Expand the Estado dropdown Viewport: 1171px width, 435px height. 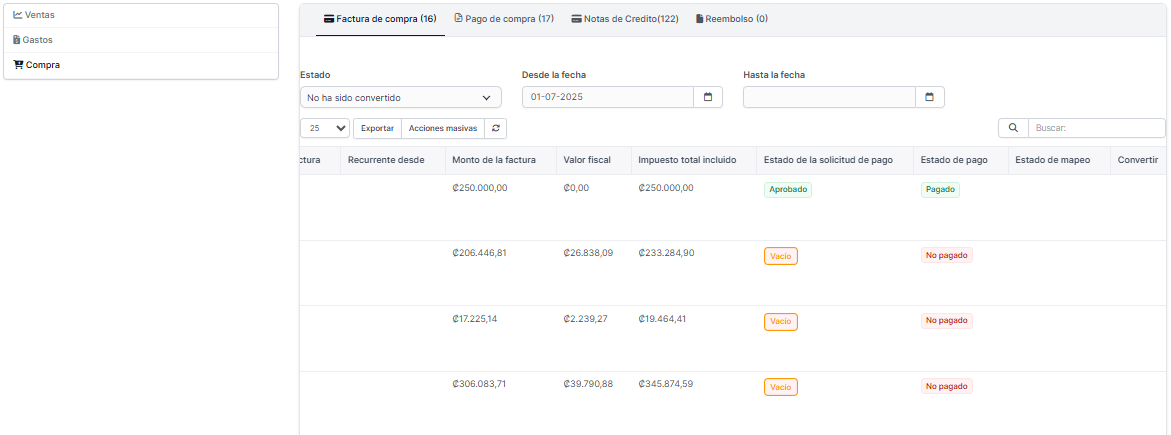(400, 98)
